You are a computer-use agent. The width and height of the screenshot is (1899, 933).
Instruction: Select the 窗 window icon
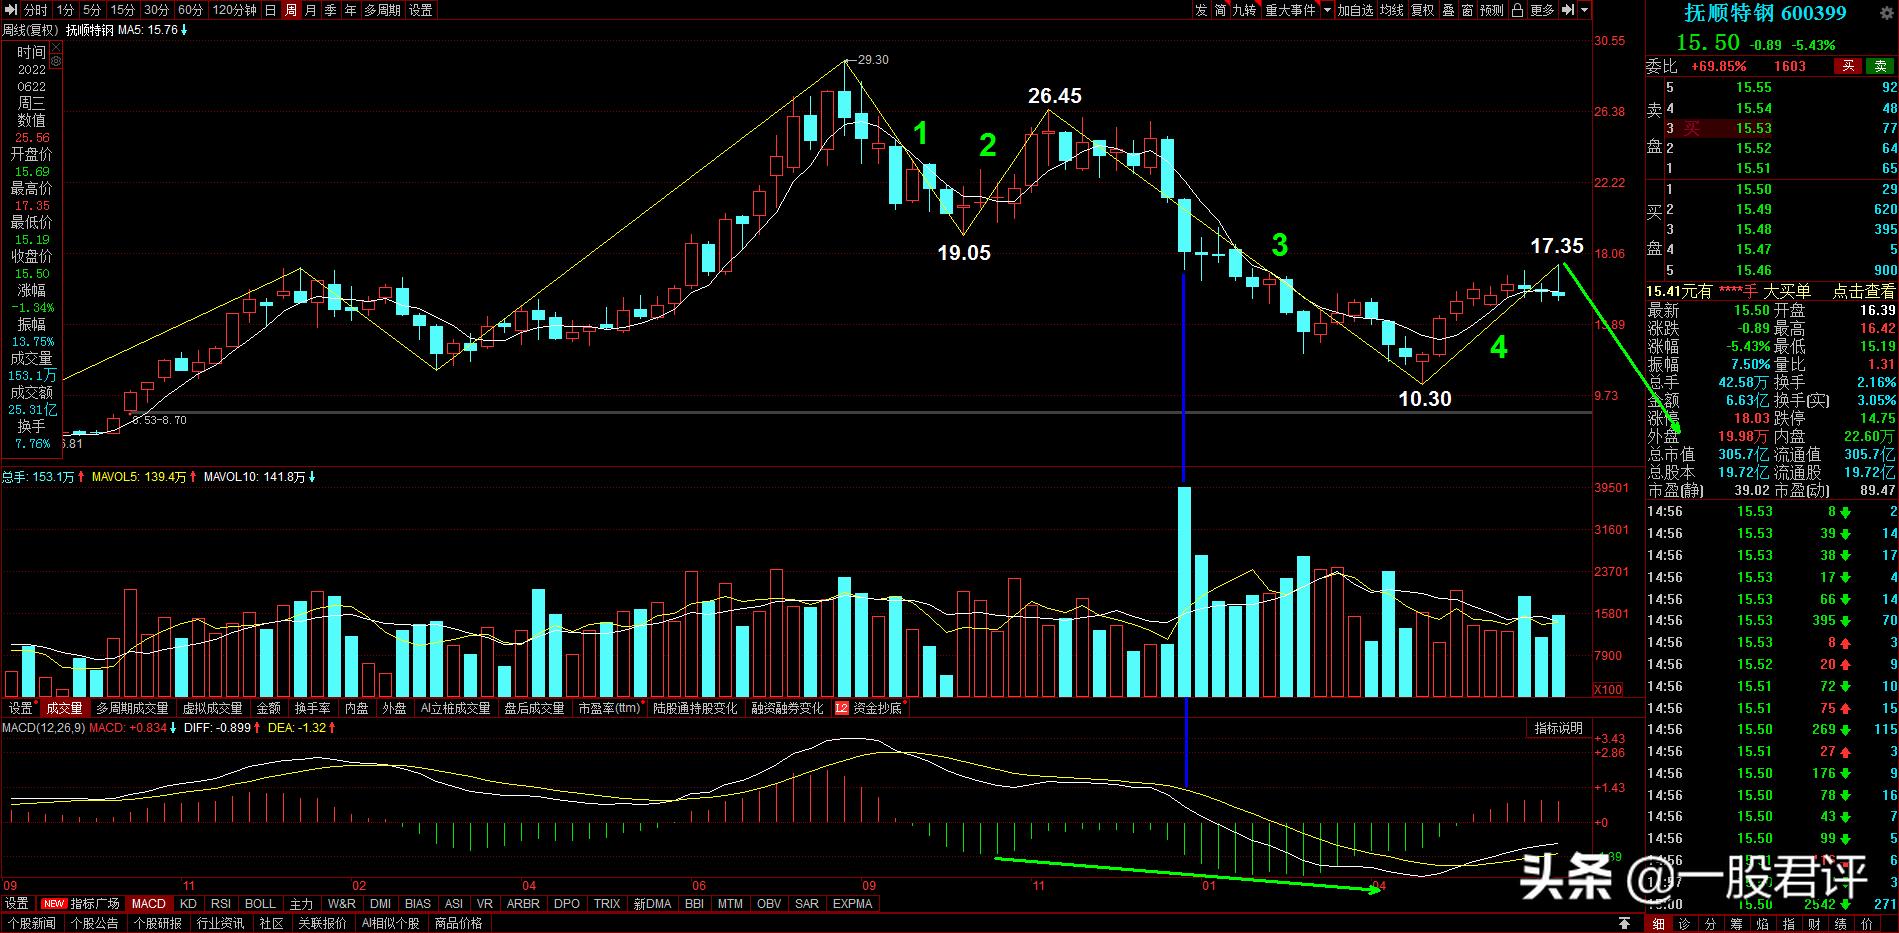pos(1467,10)
